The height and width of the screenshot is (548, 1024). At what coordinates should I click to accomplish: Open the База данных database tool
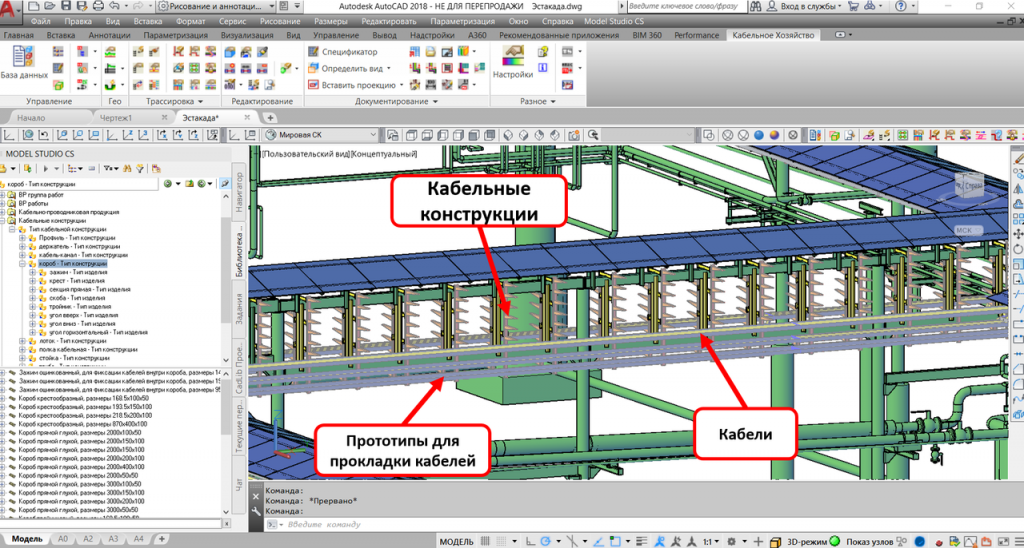(24, 63)
